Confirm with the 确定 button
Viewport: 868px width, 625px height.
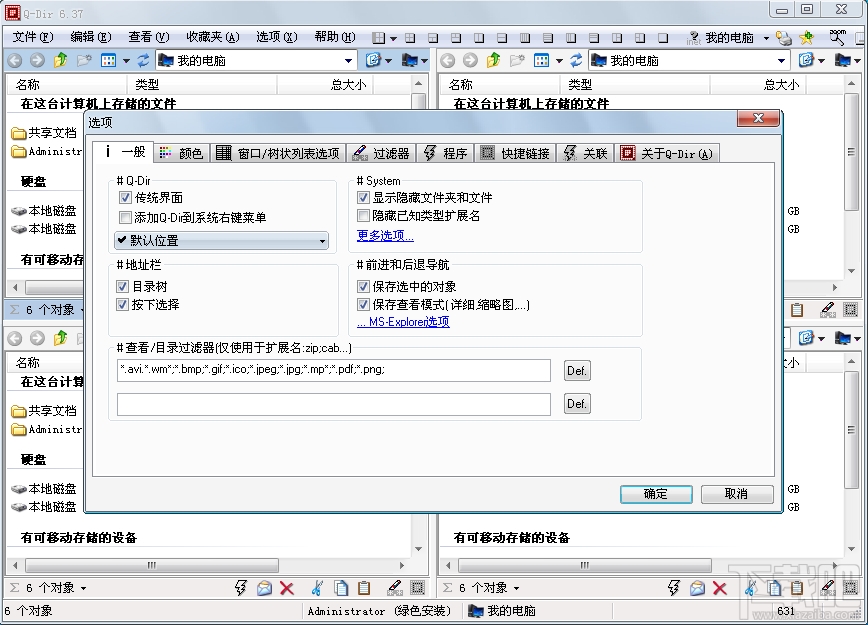pyautogui.click(x=656, y=494)
